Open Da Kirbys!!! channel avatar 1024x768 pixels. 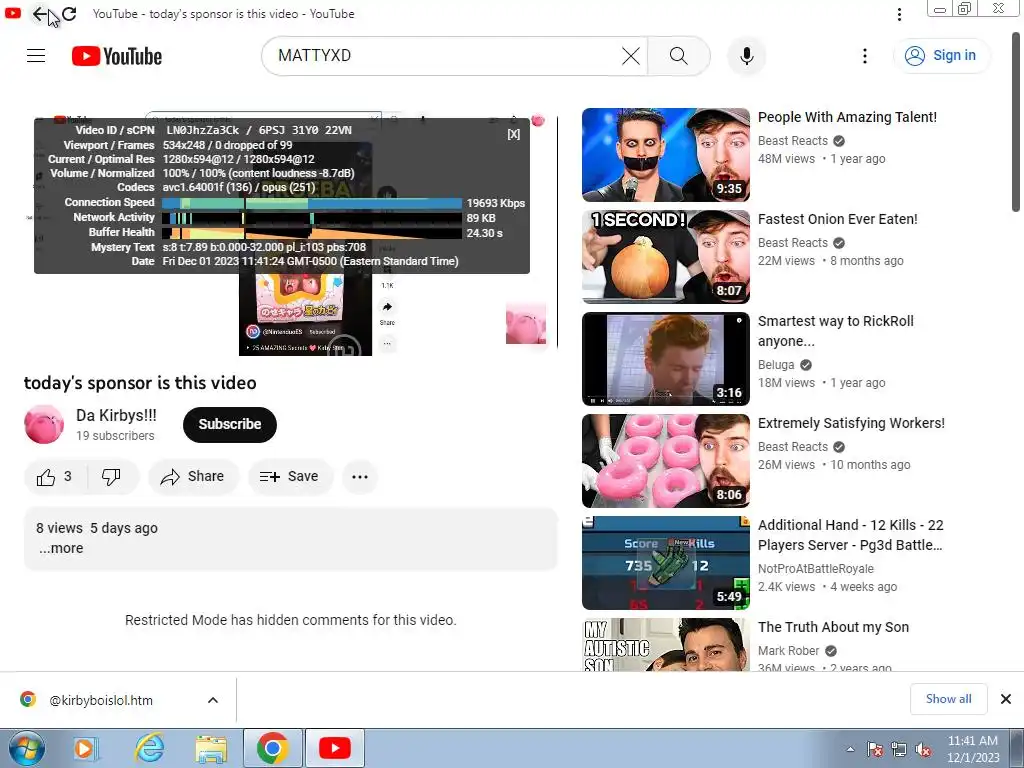(44, 424)
